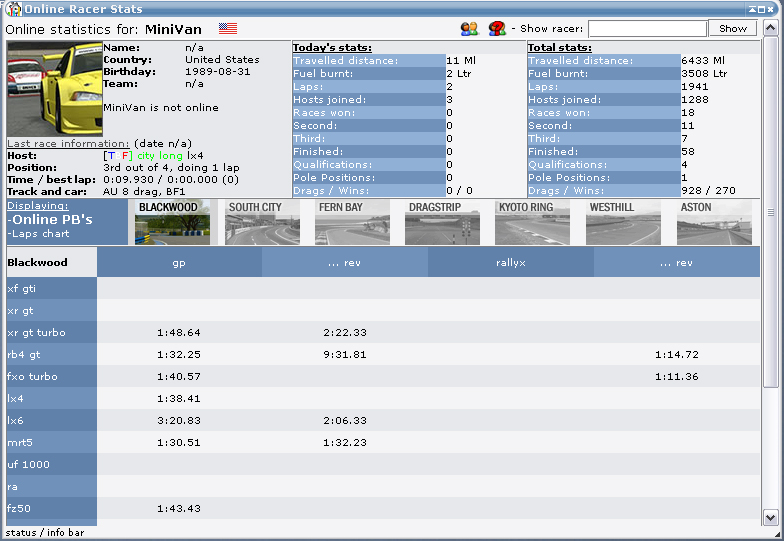Select the South City track thumbnail
This screenshot has height=541, width=784.
coord(262,222)
